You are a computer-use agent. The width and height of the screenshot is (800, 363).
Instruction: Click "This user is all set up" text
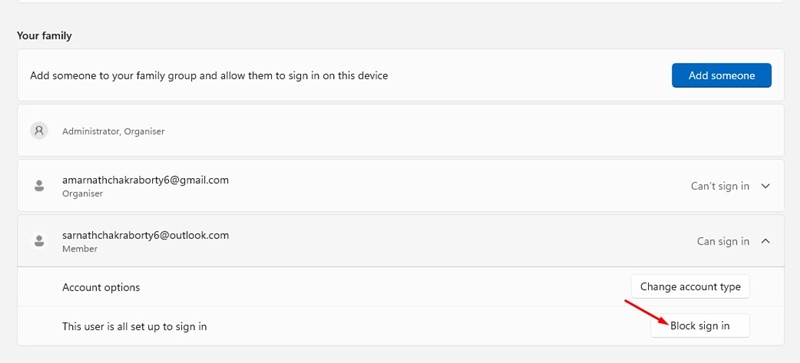(135, 326)
